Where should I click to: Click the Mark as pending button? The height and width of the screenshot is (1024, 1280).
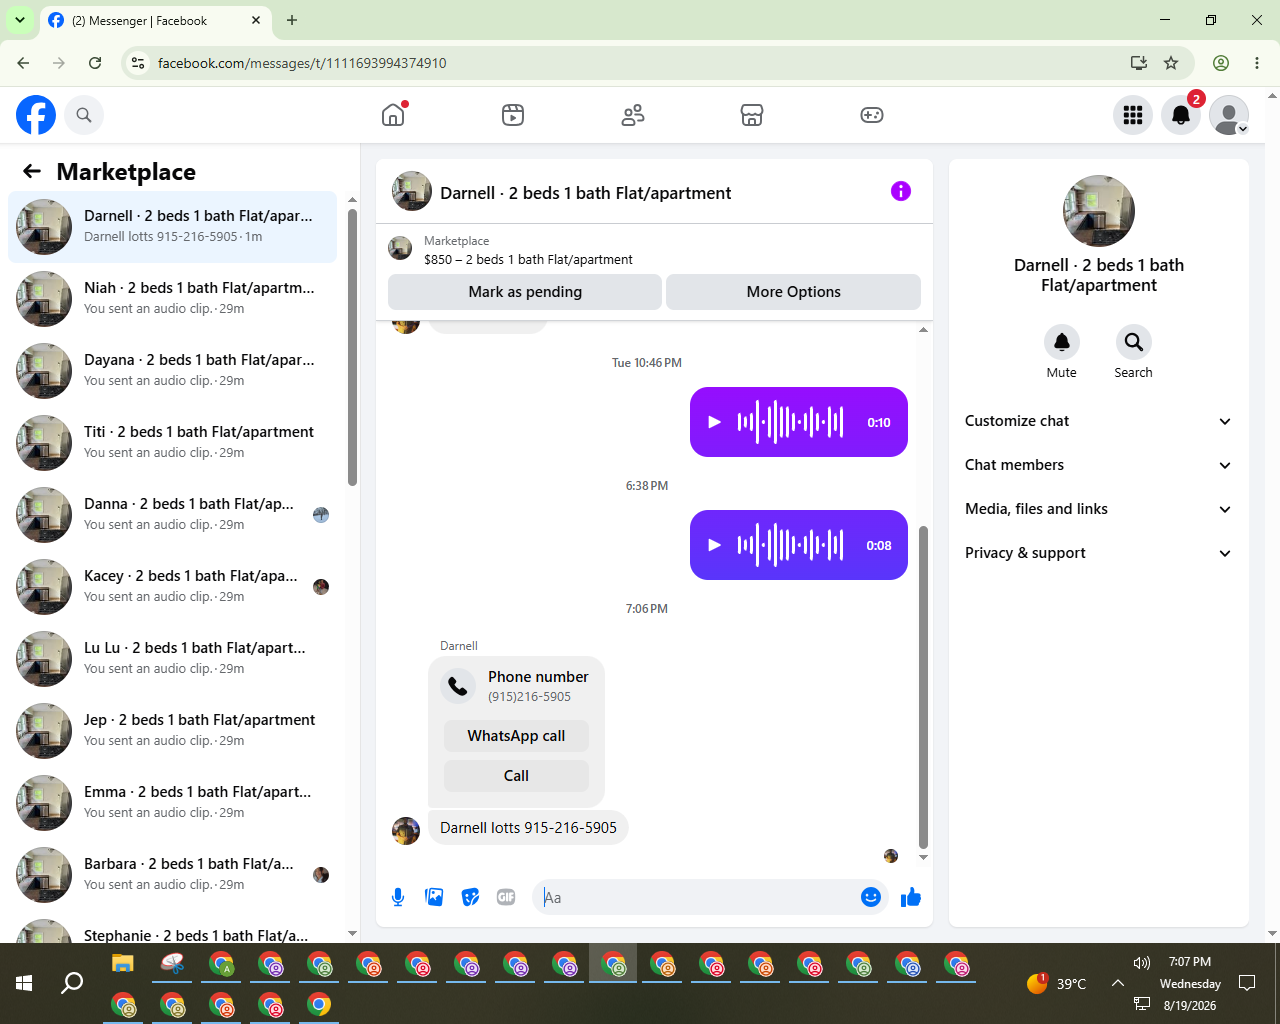pos(525,292)
